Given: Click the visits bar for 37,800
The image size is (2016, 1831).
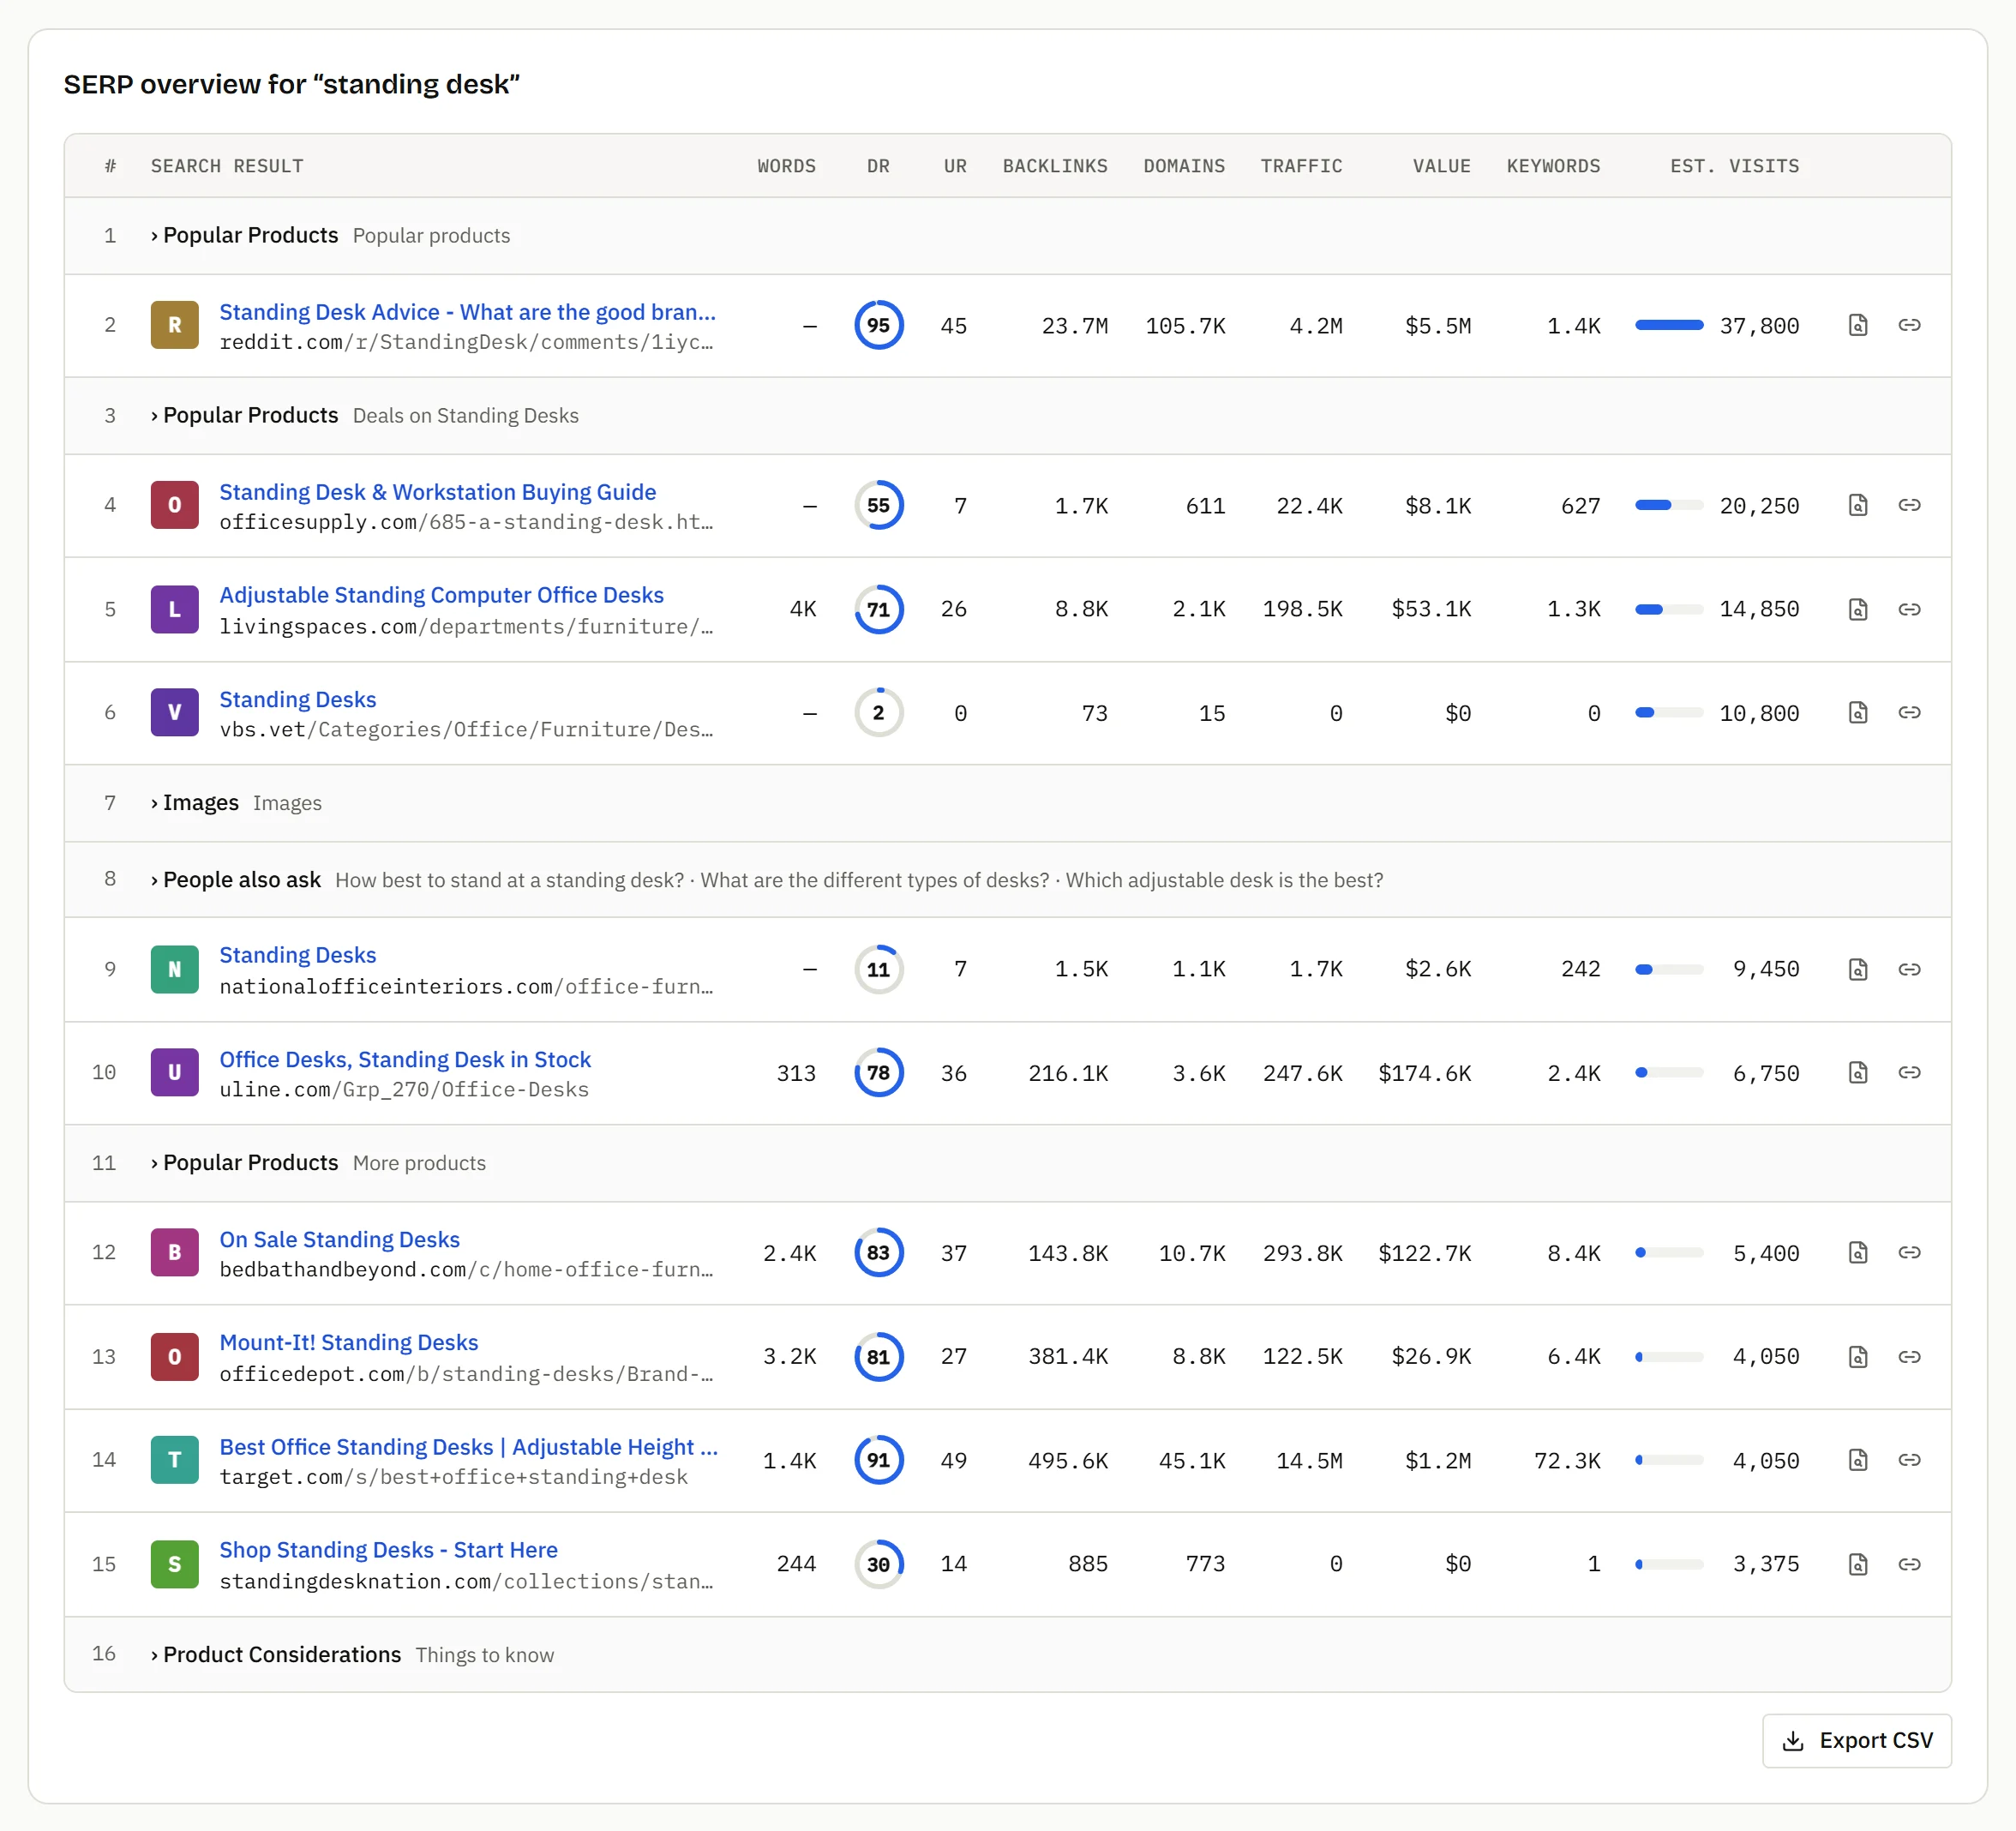Looking at the screenshot, I should (1668, 325).
